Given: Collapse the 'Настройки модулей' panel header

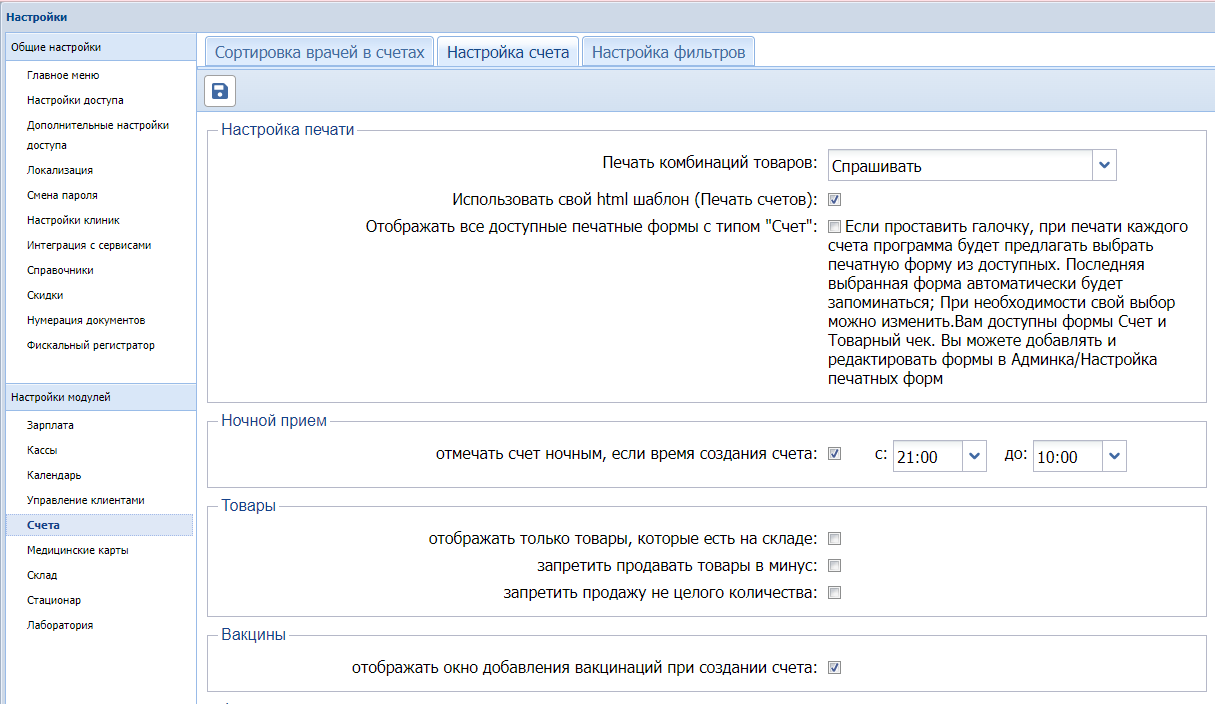Looking at the screenshot, I should pos(100,397).
